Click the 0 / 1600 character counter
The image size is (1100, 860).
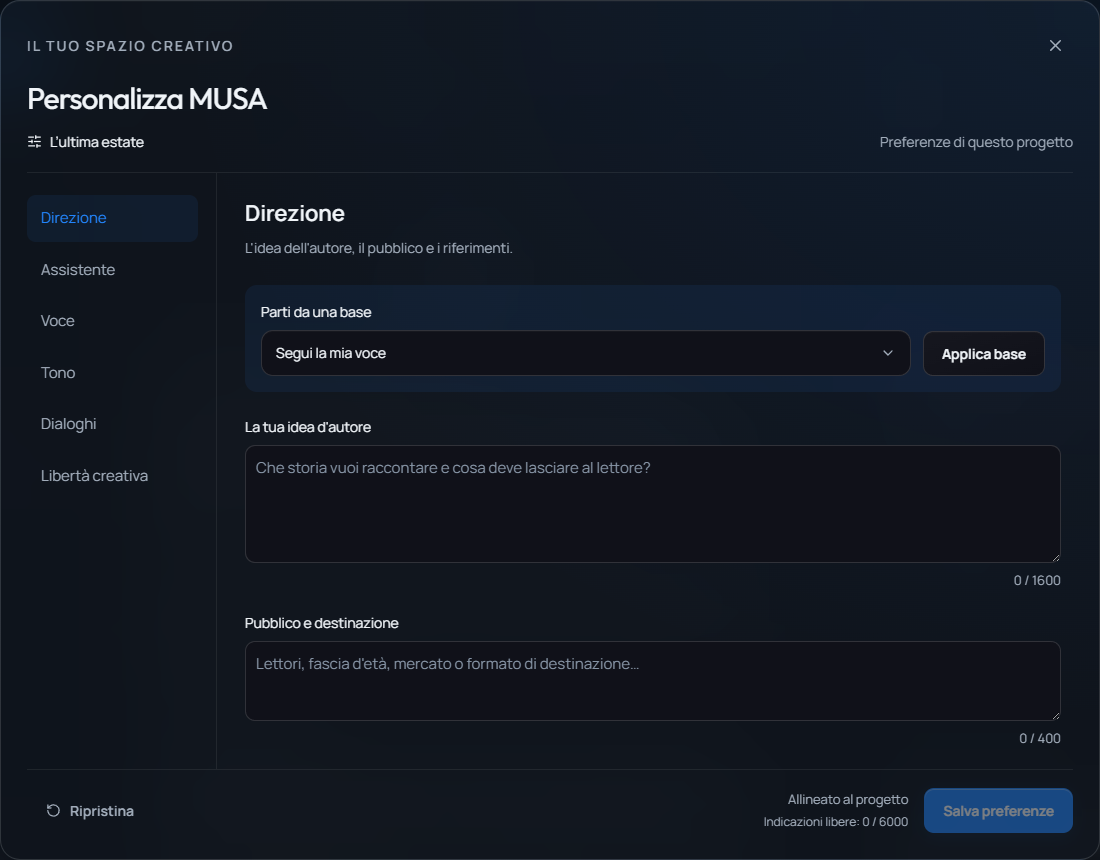(1036, 580)
